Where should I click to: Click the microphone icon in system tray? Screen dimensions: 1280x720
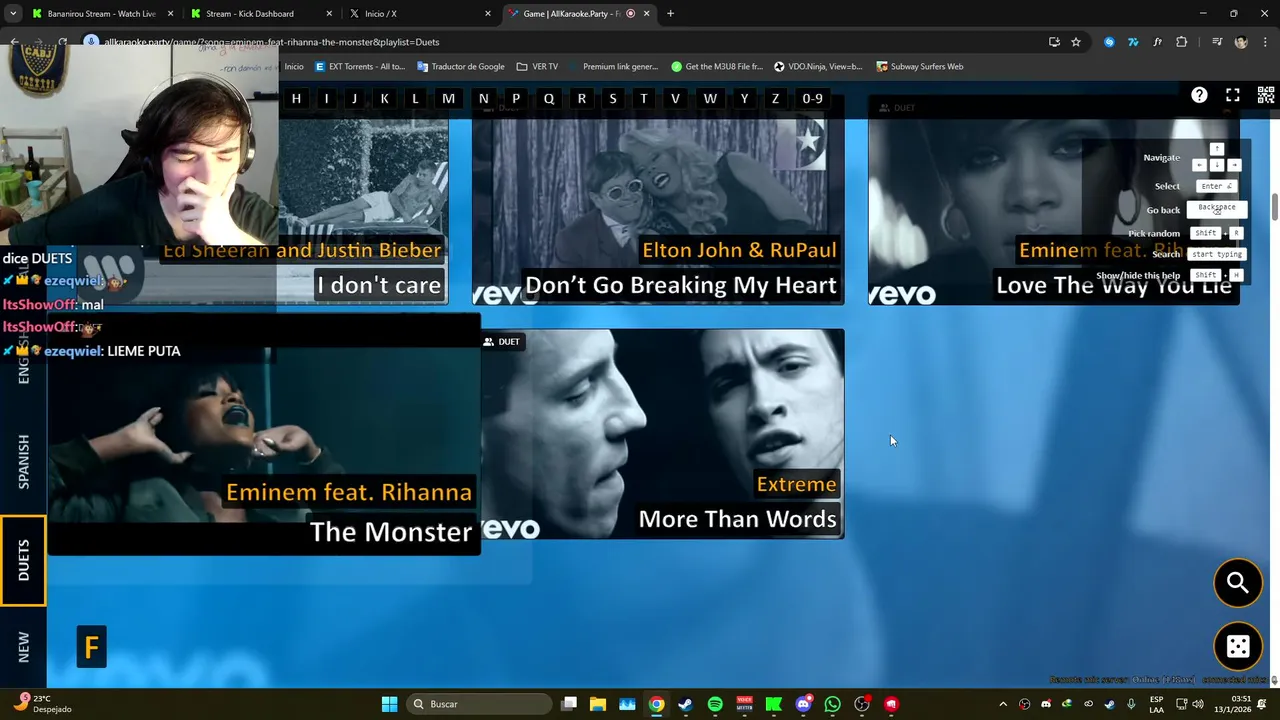[1131, 704]
